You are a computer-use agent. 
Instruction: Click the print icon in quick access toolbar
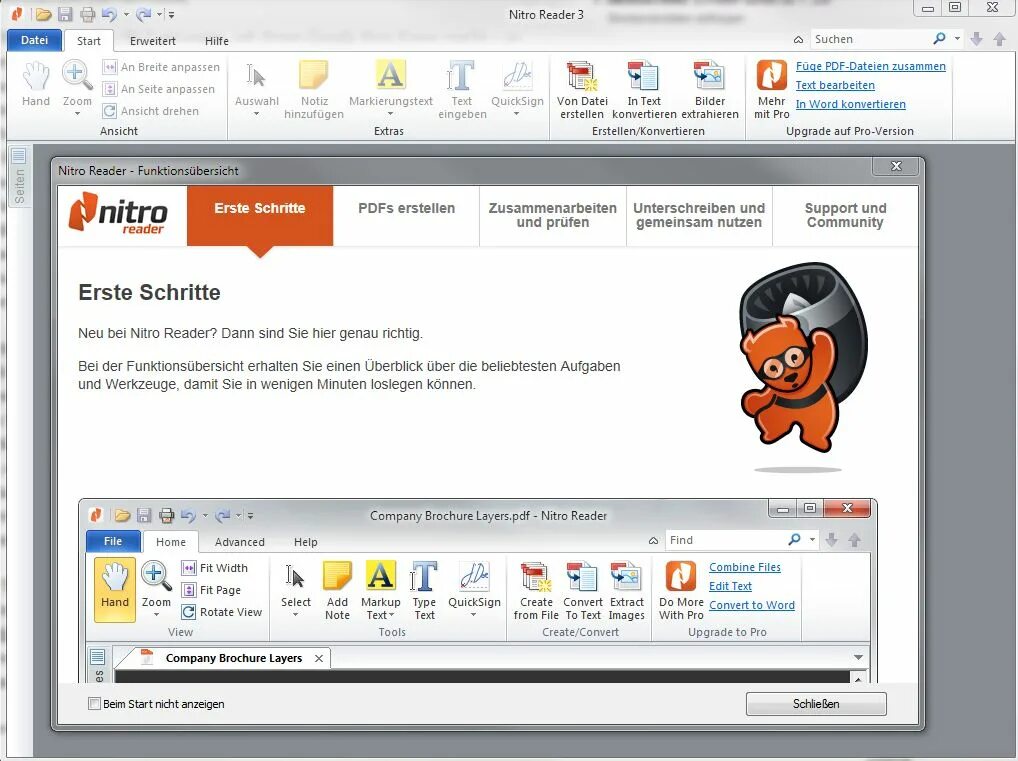[x=87, y=14]
